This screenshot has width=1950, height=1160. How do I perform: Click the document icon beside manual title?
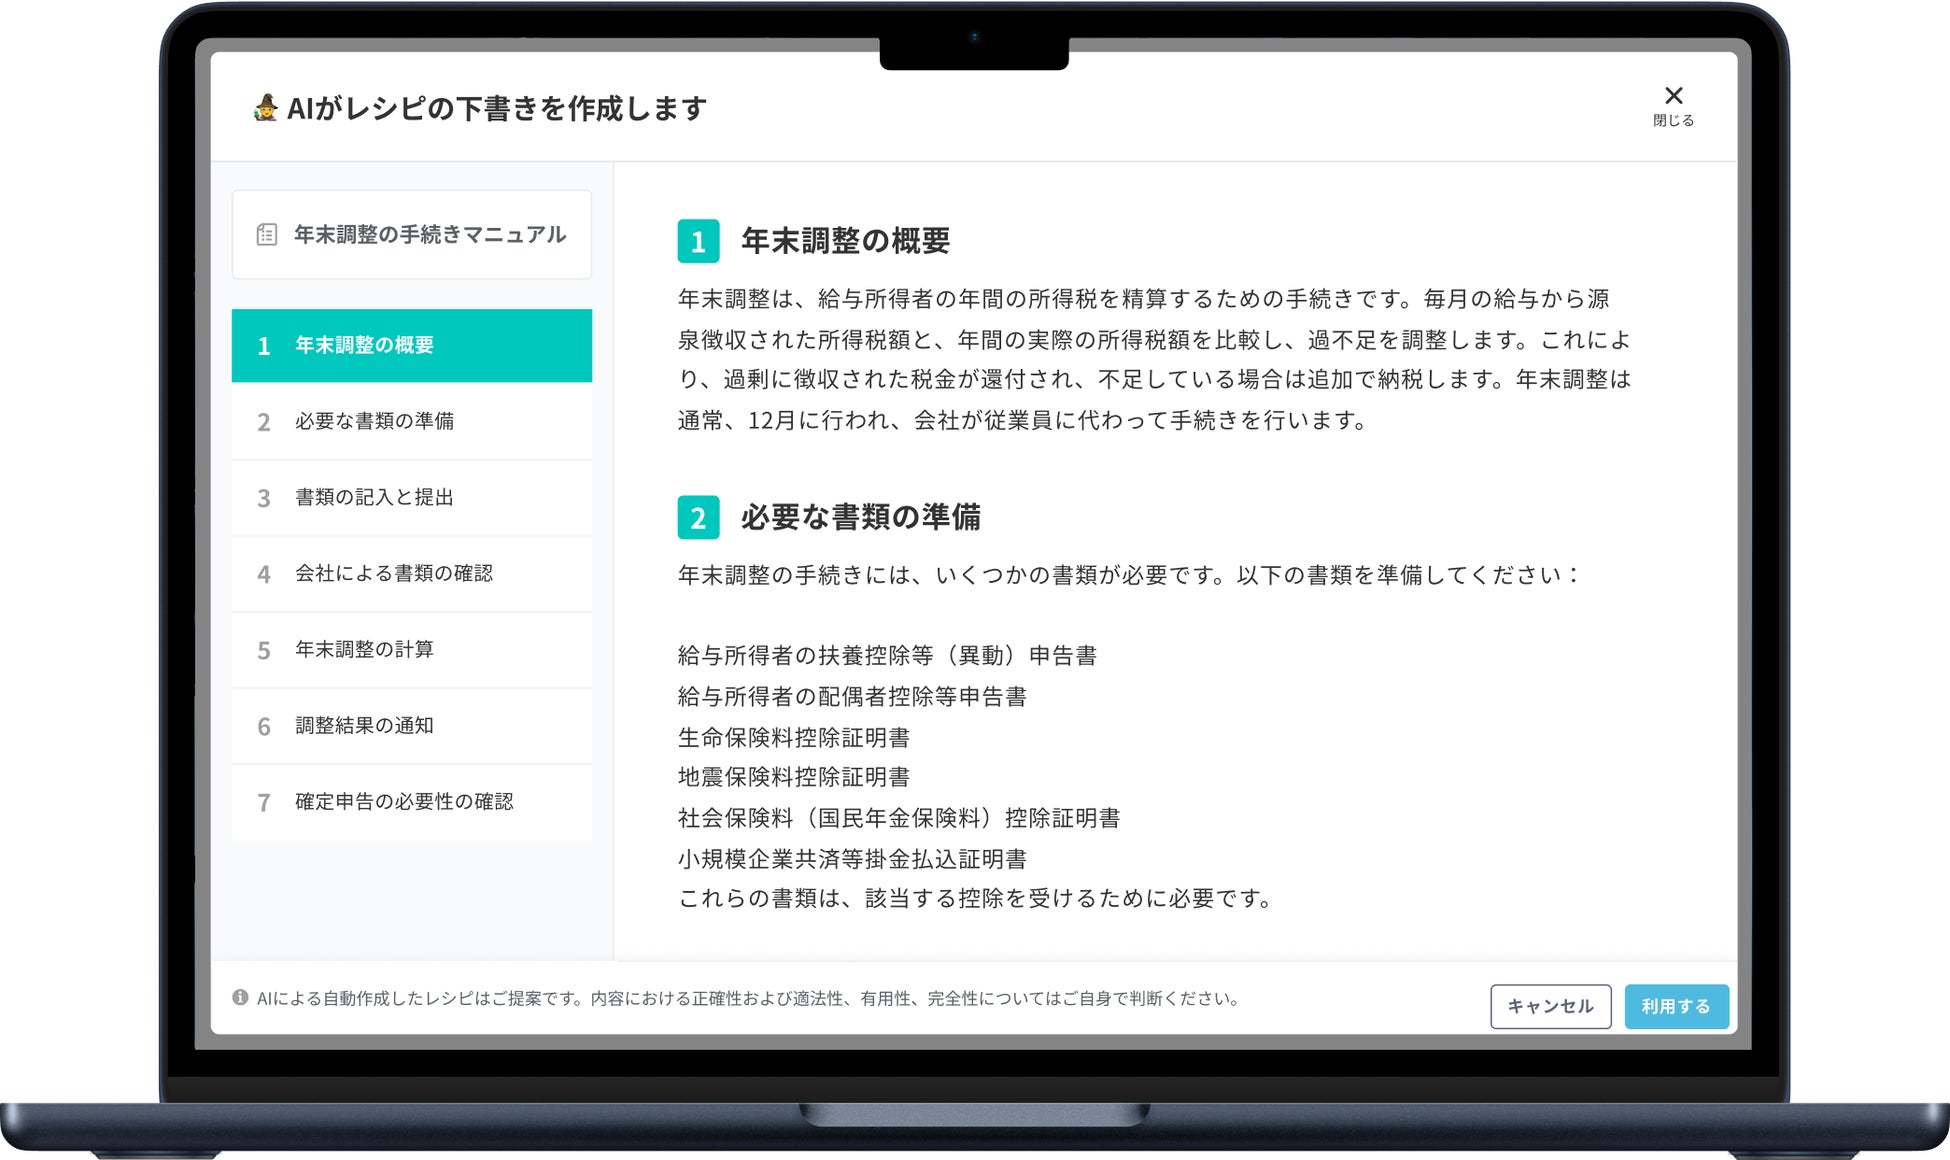(x=267, y=234)
